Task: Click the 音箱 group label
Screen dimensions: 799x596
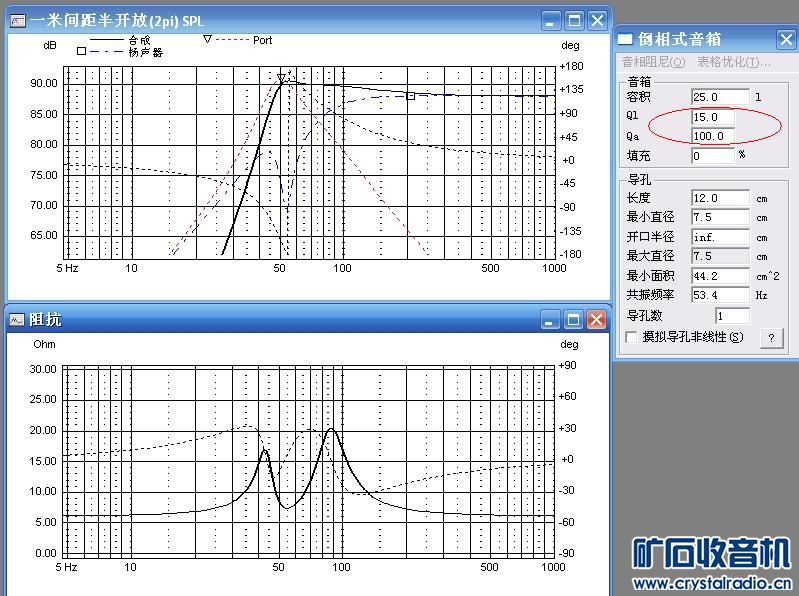Action: coord(639,82)
